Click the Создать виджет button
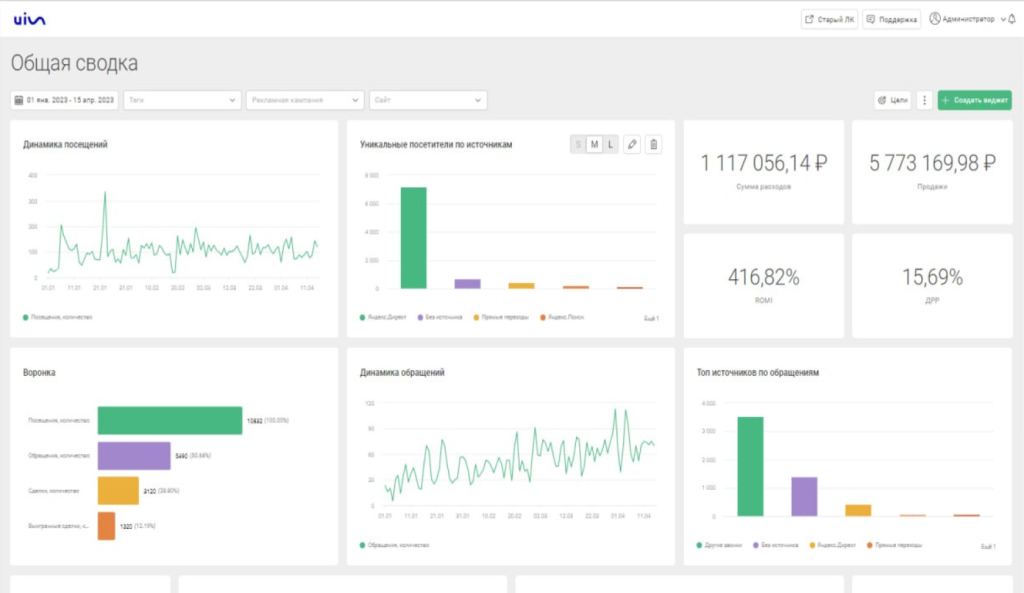This screenshot has height=593, width=1024. tap(974, 100)
